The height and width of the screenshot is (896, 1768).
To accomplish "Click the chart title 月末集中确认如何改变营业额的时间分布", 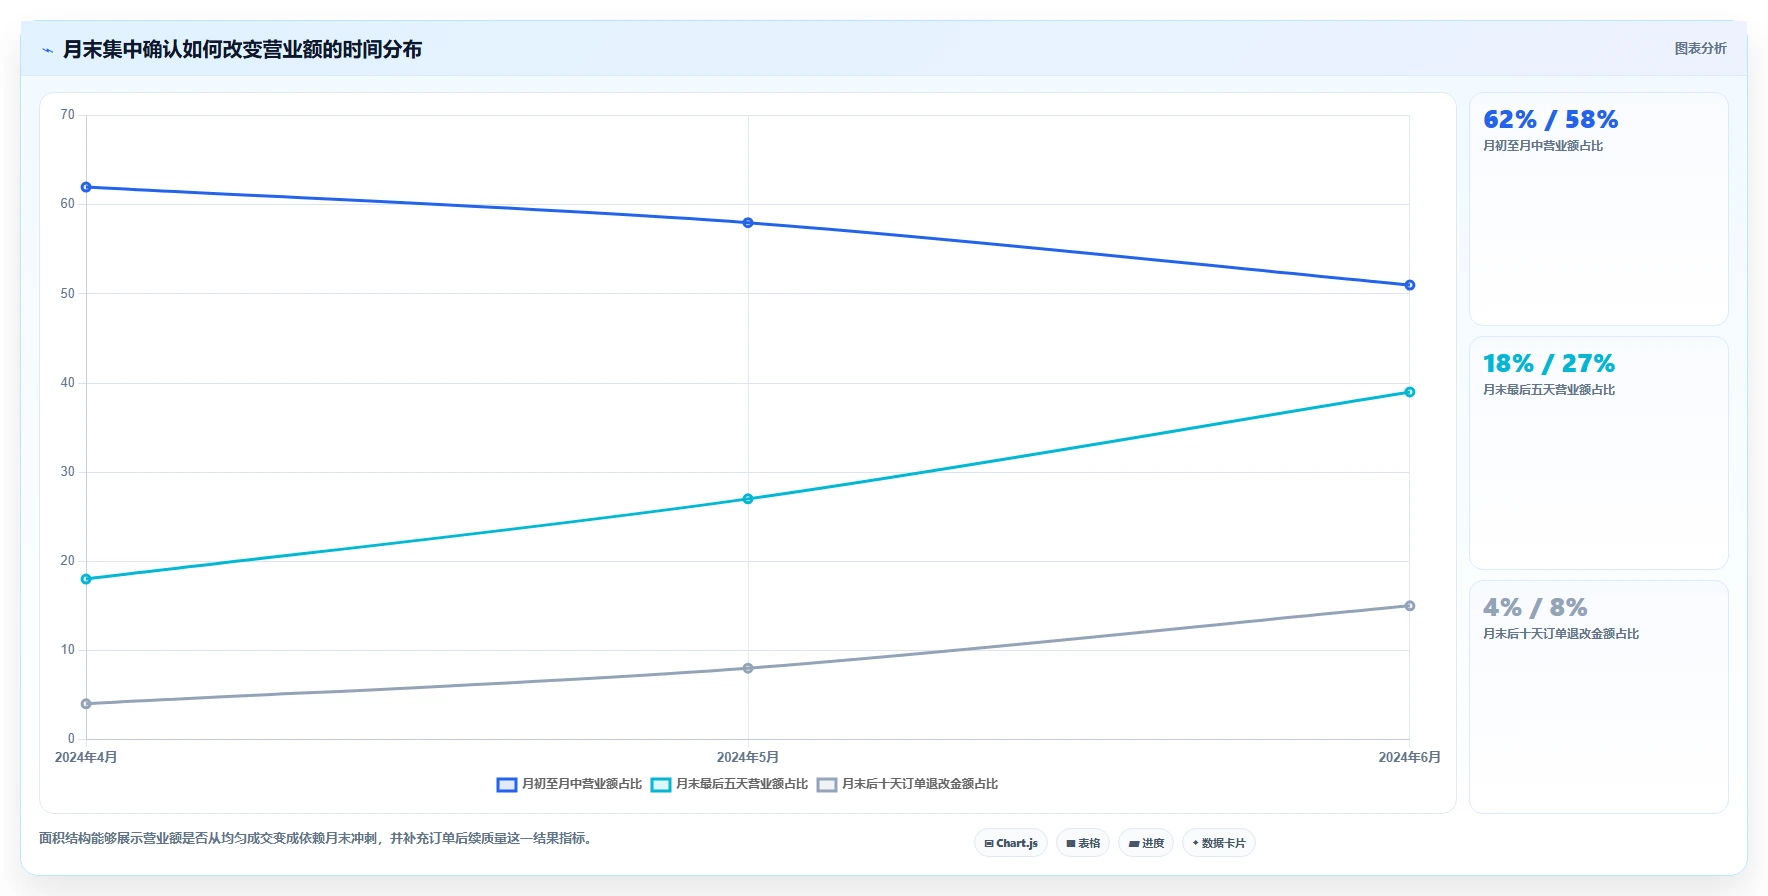I will (242, 49).
